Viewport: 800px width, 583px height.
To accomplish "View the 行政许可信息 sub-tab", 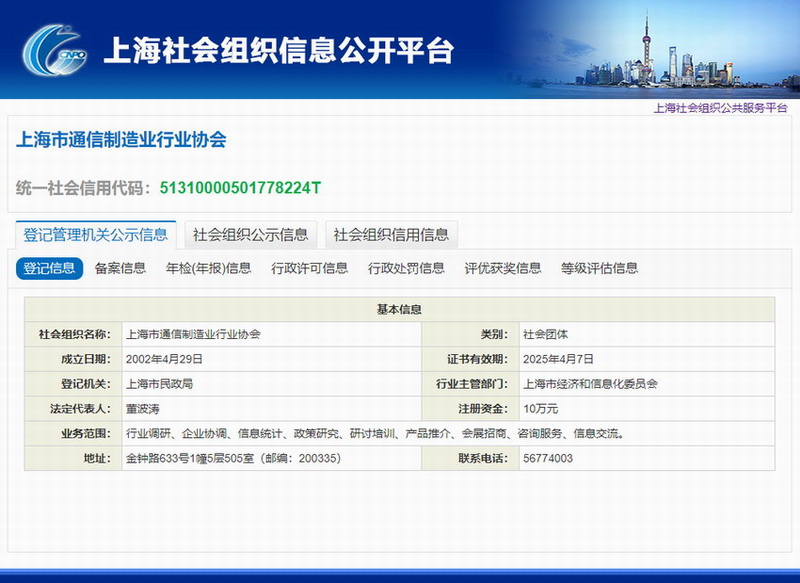I will (x=310, y=268).
